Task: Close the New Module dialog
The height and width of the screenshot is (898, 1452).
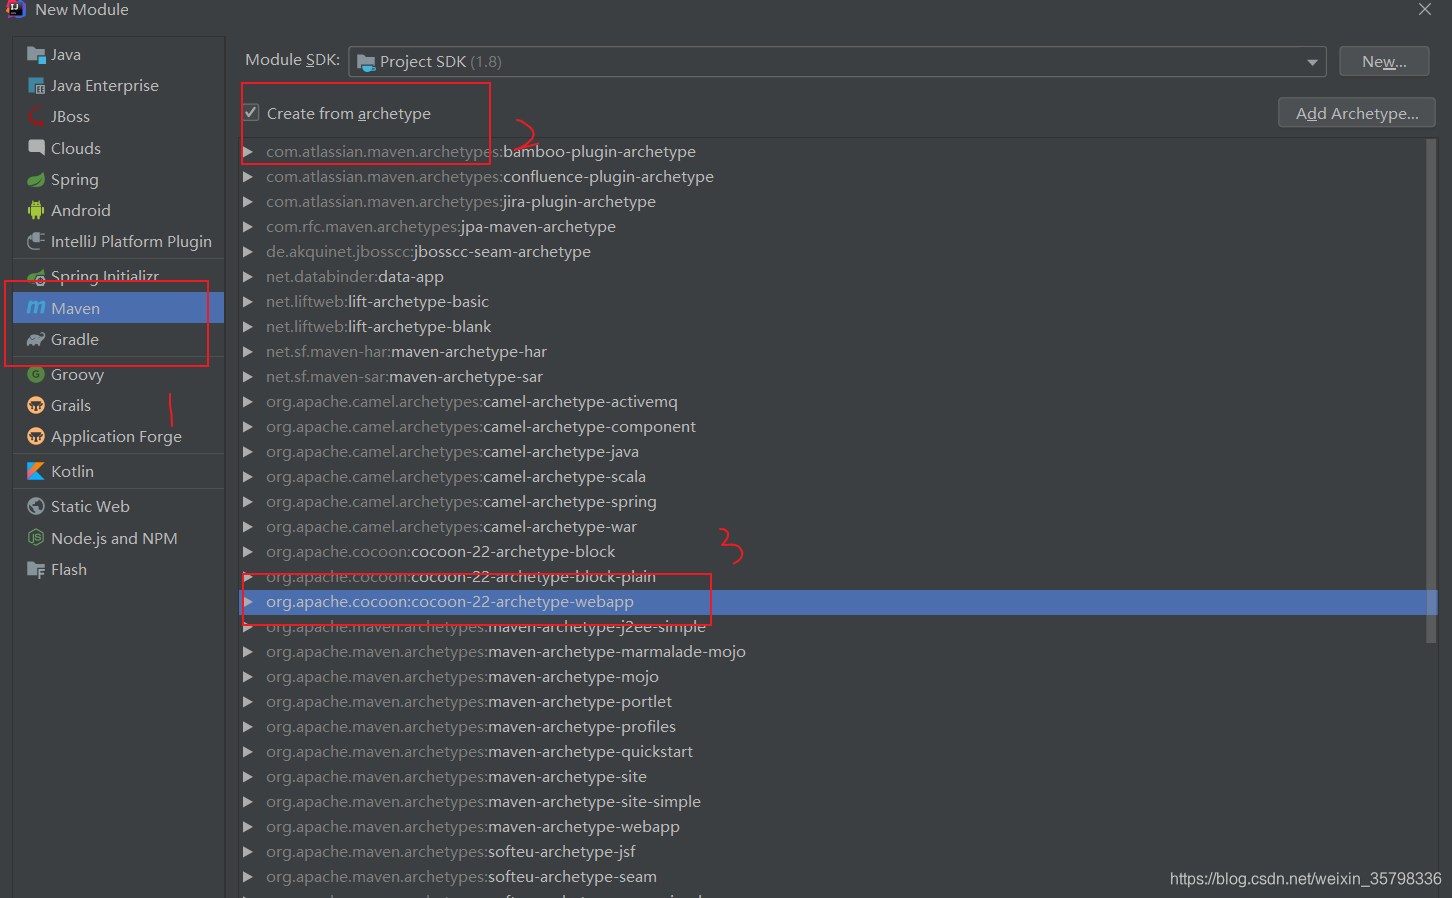Action: [1425, 9]
